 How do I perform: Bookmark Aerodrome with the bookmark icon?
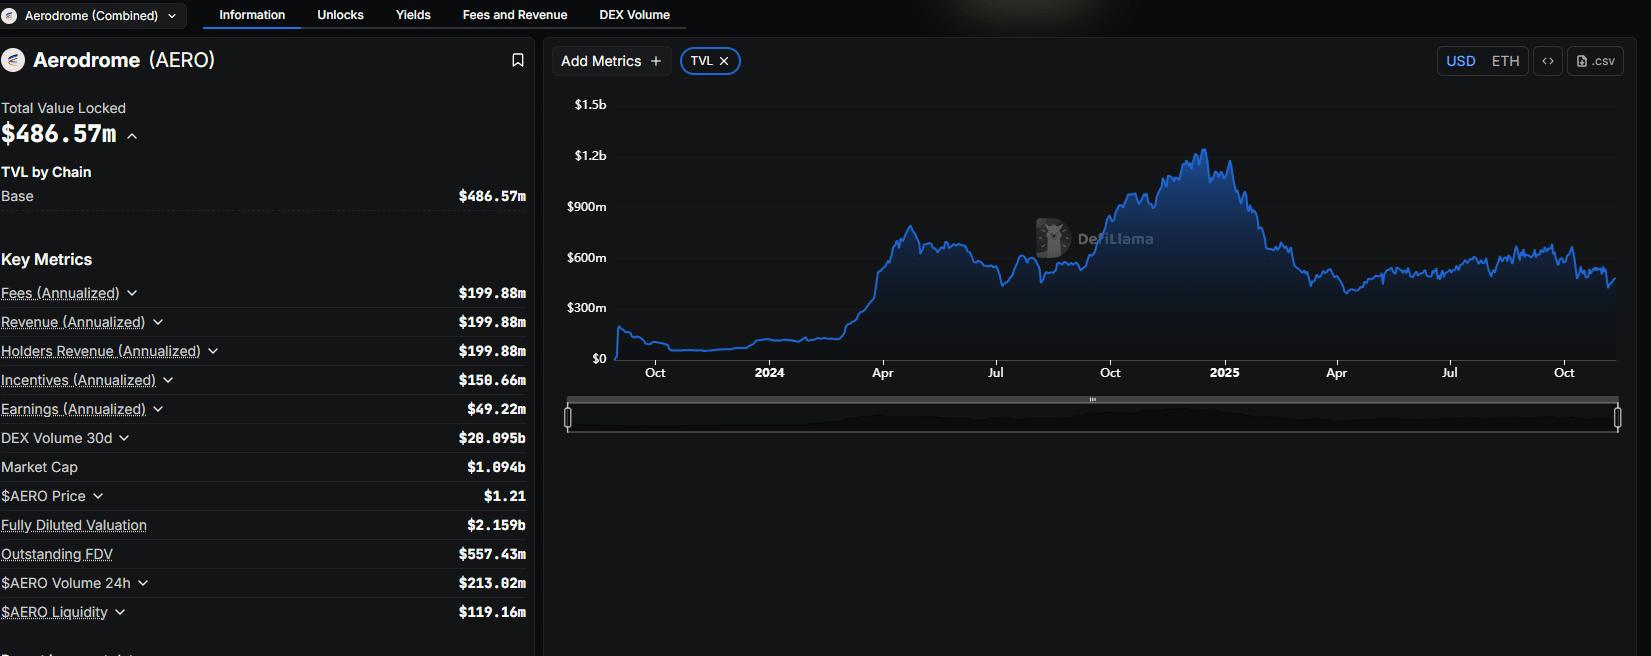tap(518, 60)
